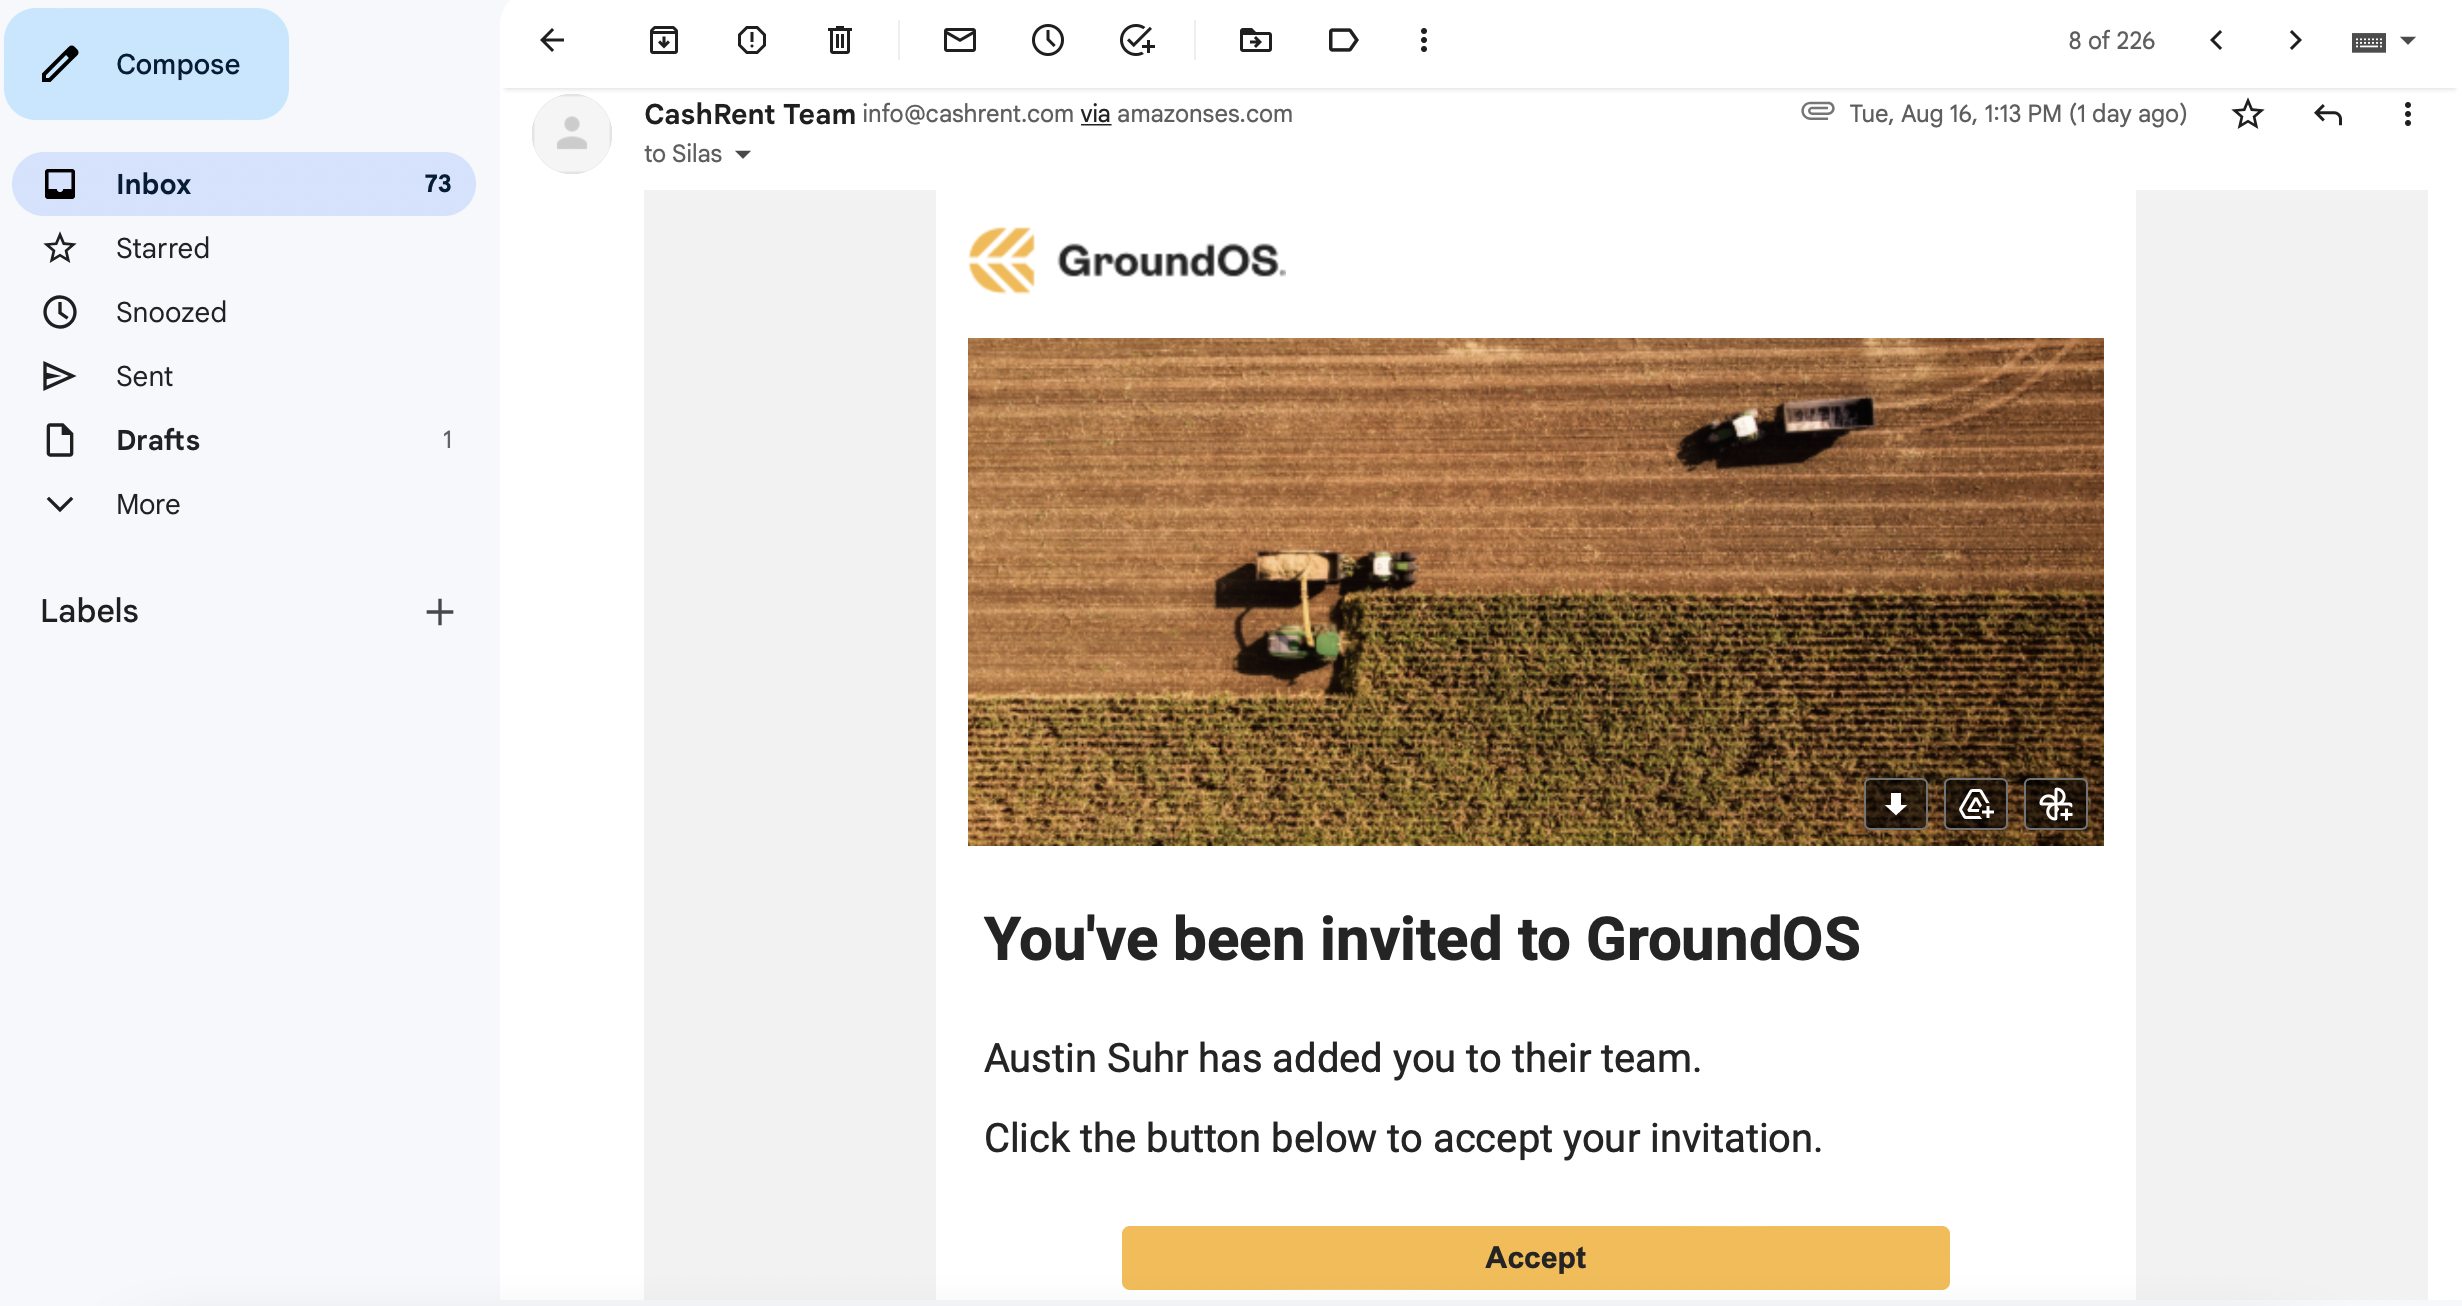Click the Move to folder icon
The height and width of the screenshot is (1306, 2462).
coord(1255,40)
